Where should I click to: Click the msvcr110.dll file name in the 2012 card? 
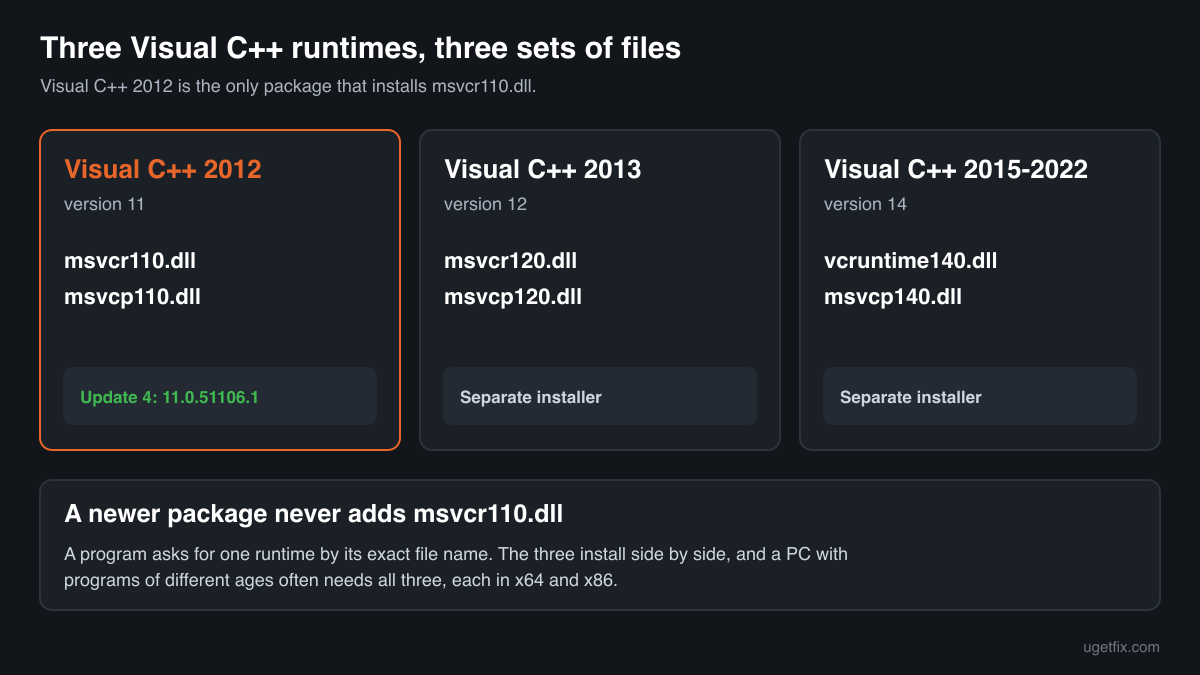pos(130,261)
